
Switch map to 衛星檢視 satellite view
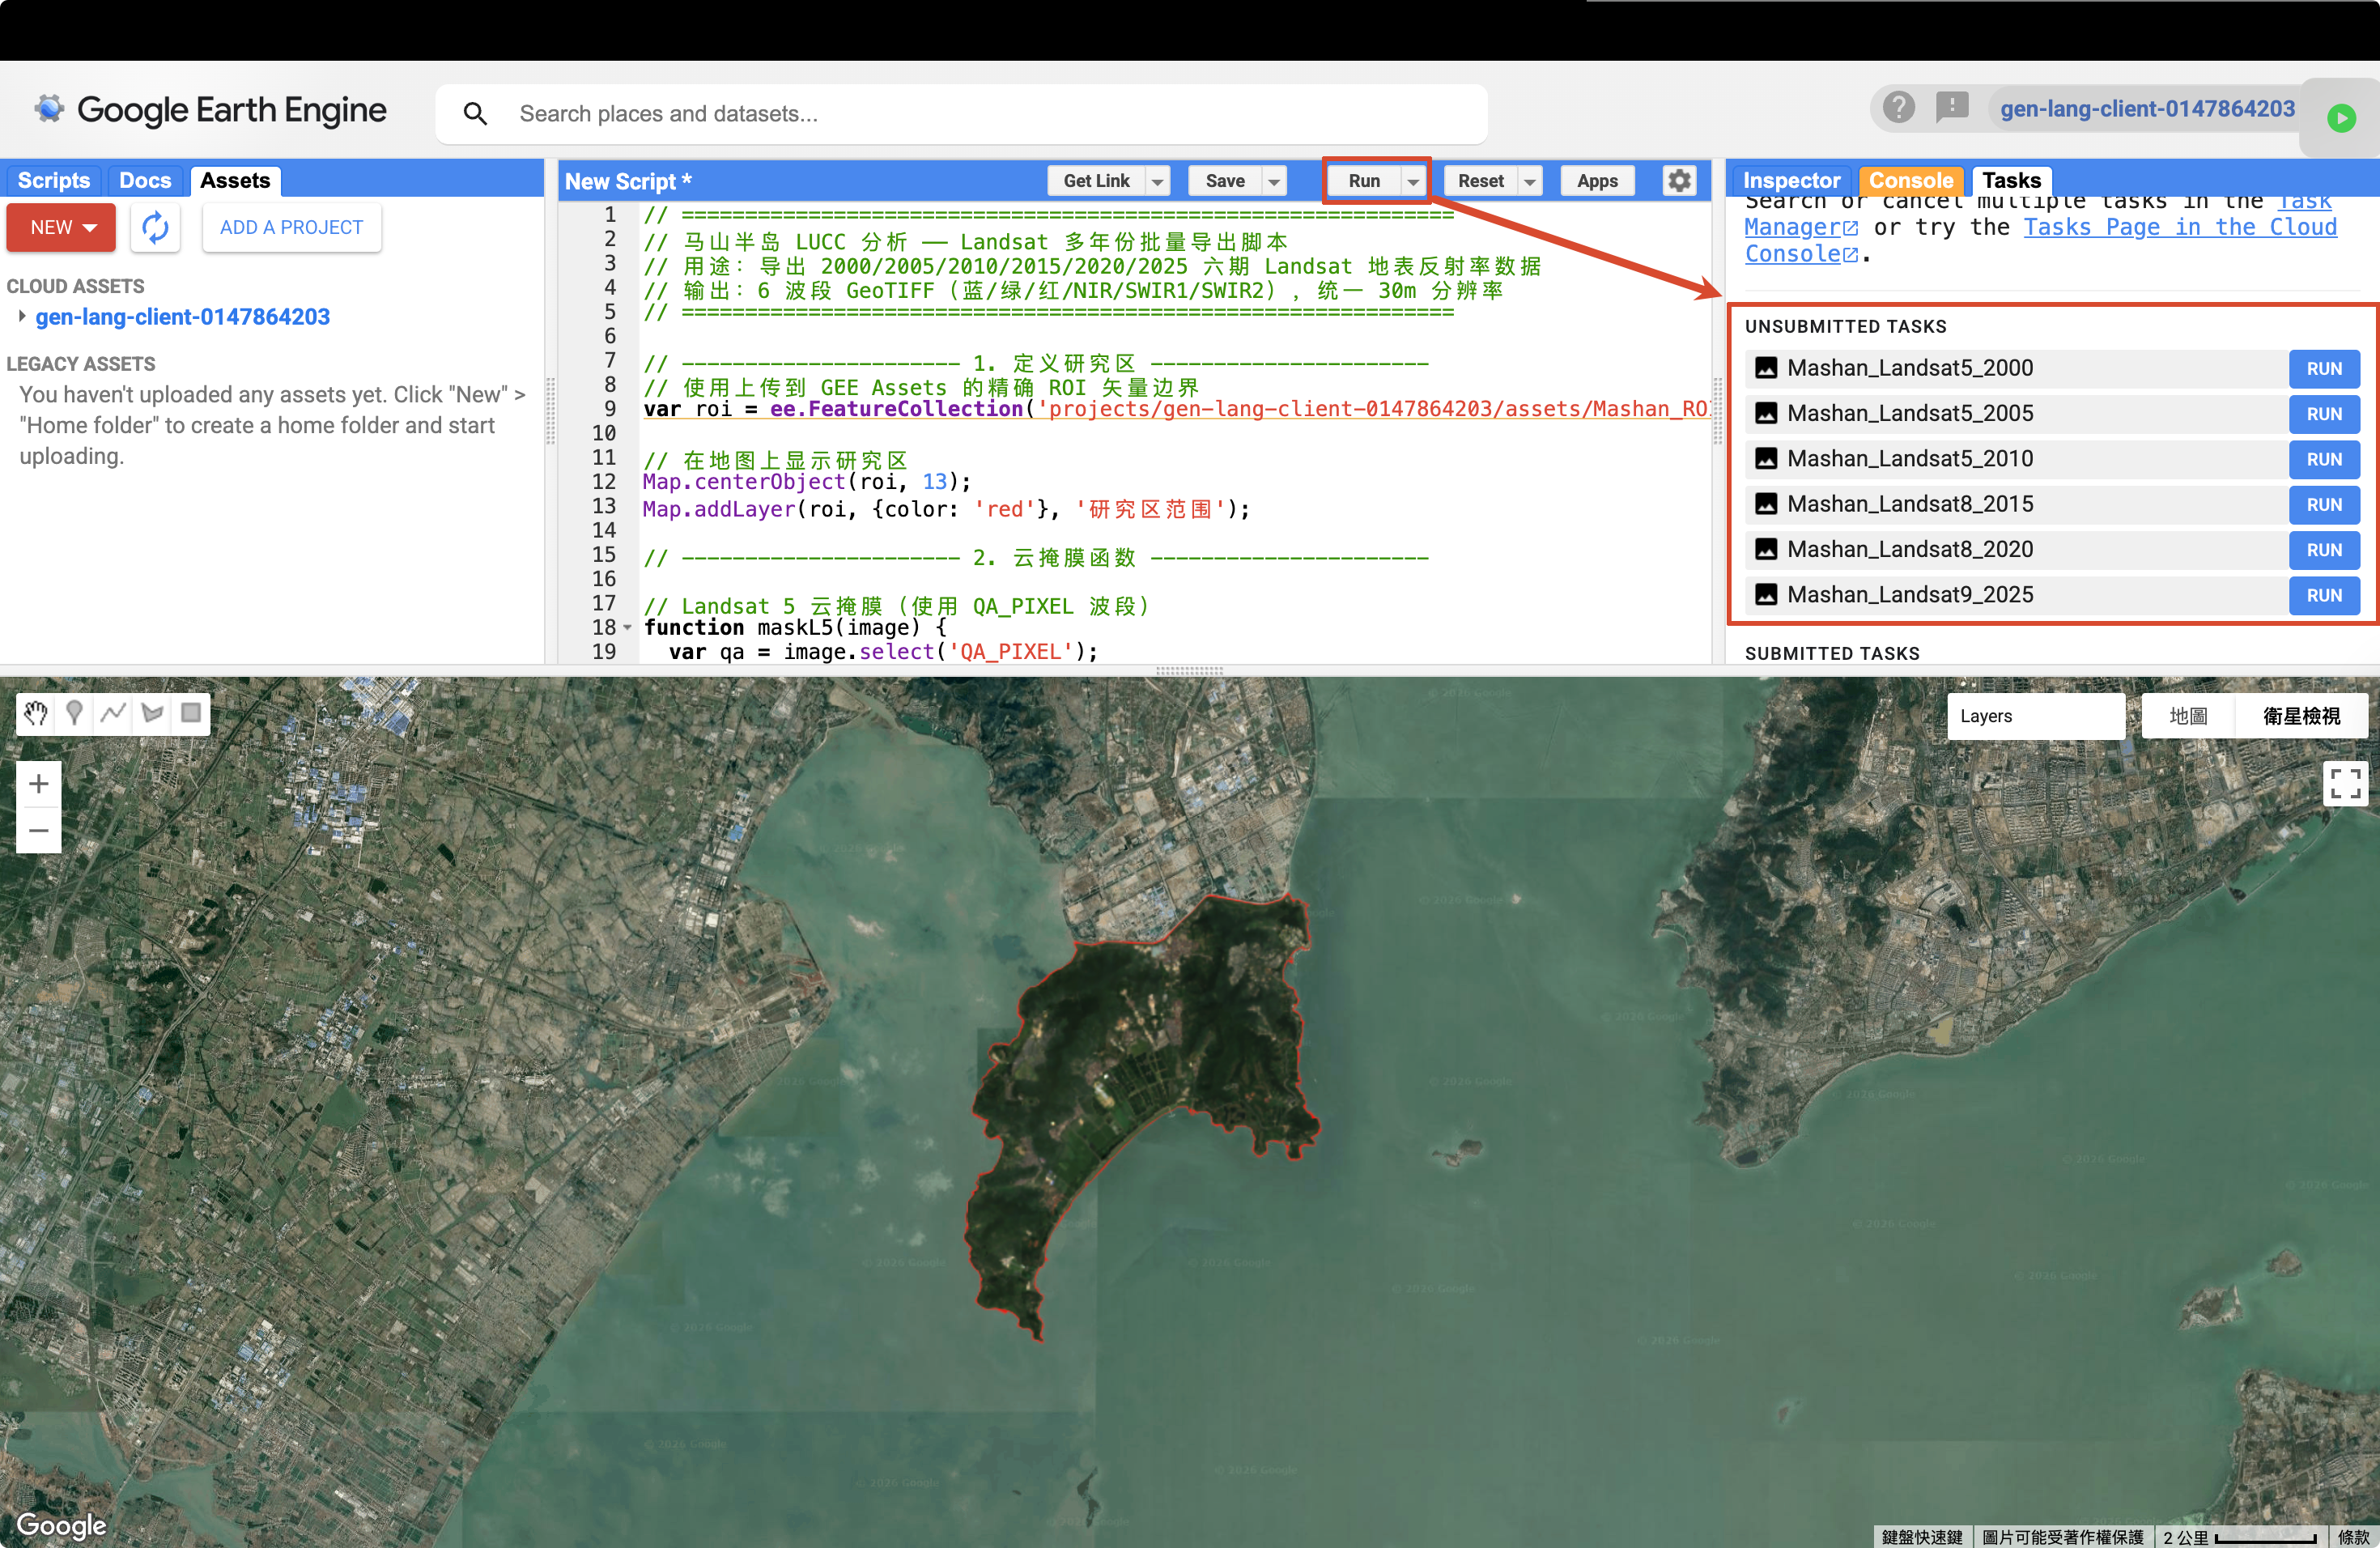coord(2301,716)
